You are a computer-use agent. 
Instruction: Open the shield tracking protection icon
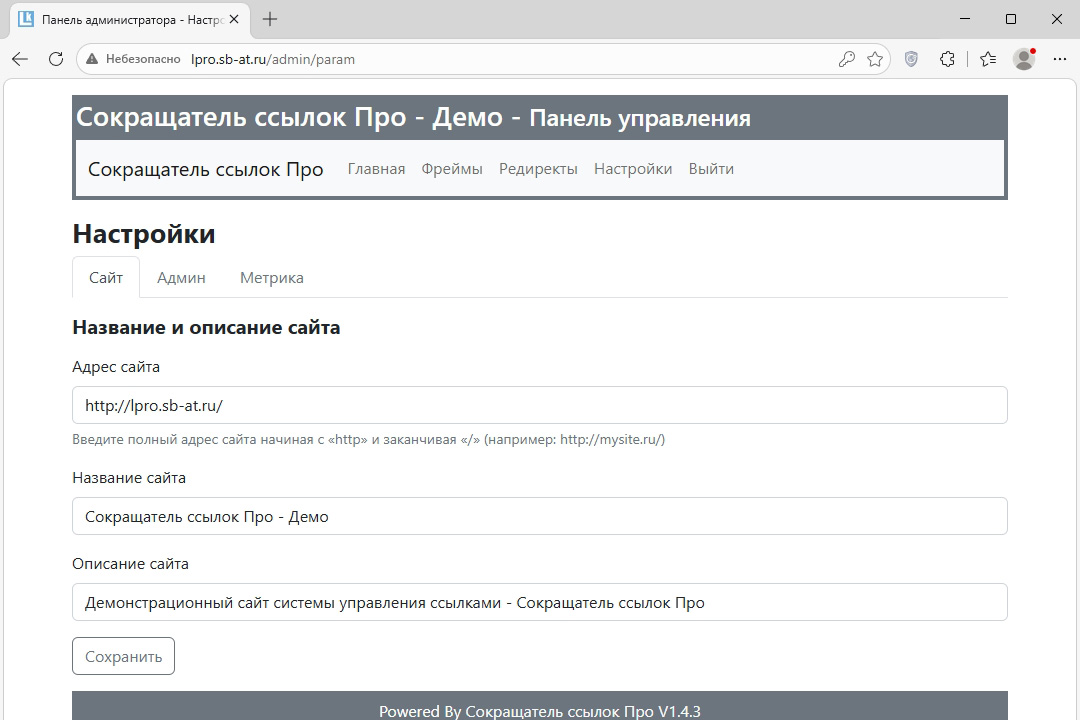(x=911, y=59)
